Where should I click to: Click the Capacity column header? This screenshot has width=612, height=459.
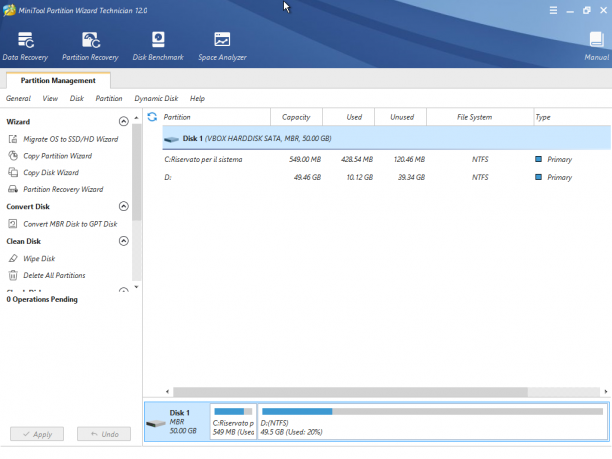pos(296,117)
